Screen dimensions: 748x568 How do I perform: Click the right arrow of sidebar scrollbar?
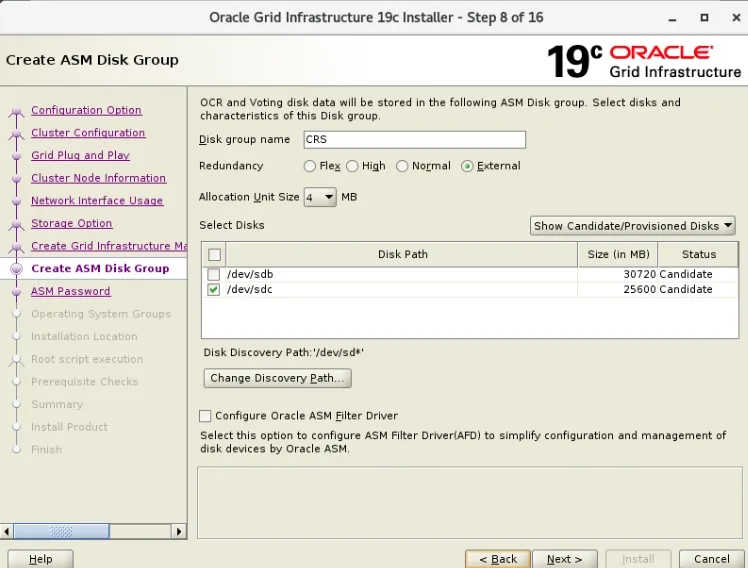[x=179, y=531]
